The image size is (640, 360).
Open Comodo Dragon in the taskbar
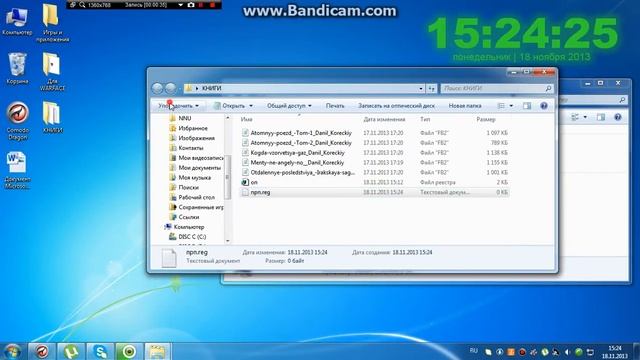pyautogui.click(x=42, y=351)
